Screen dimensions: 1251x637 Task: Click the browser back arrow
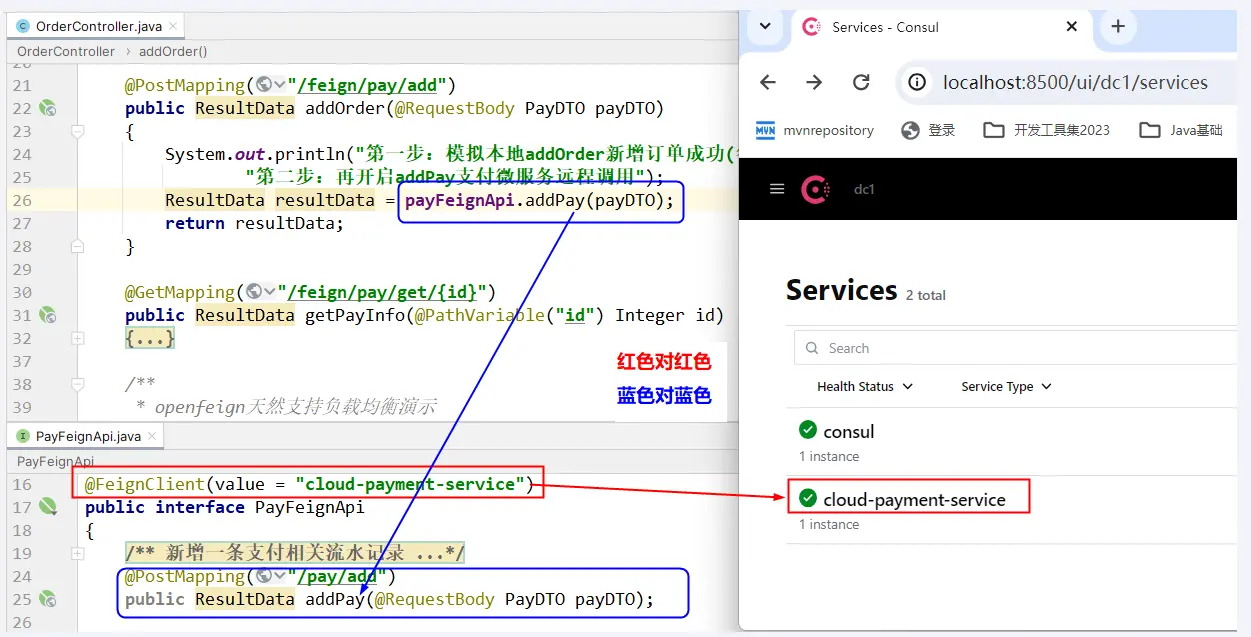[767, 83]
